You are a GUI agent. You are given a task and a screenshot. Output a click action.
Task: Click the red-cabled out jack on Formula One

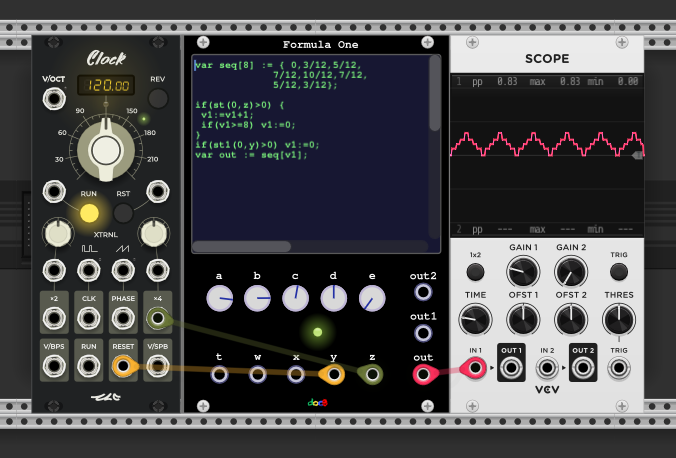[422, 374]
